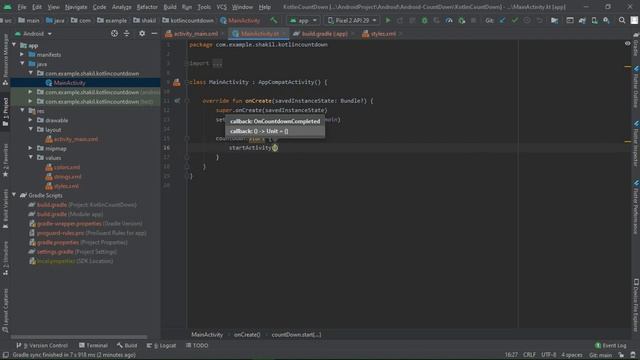
Task: Click the Make Project hammer icon
Action: pos(273,20)
